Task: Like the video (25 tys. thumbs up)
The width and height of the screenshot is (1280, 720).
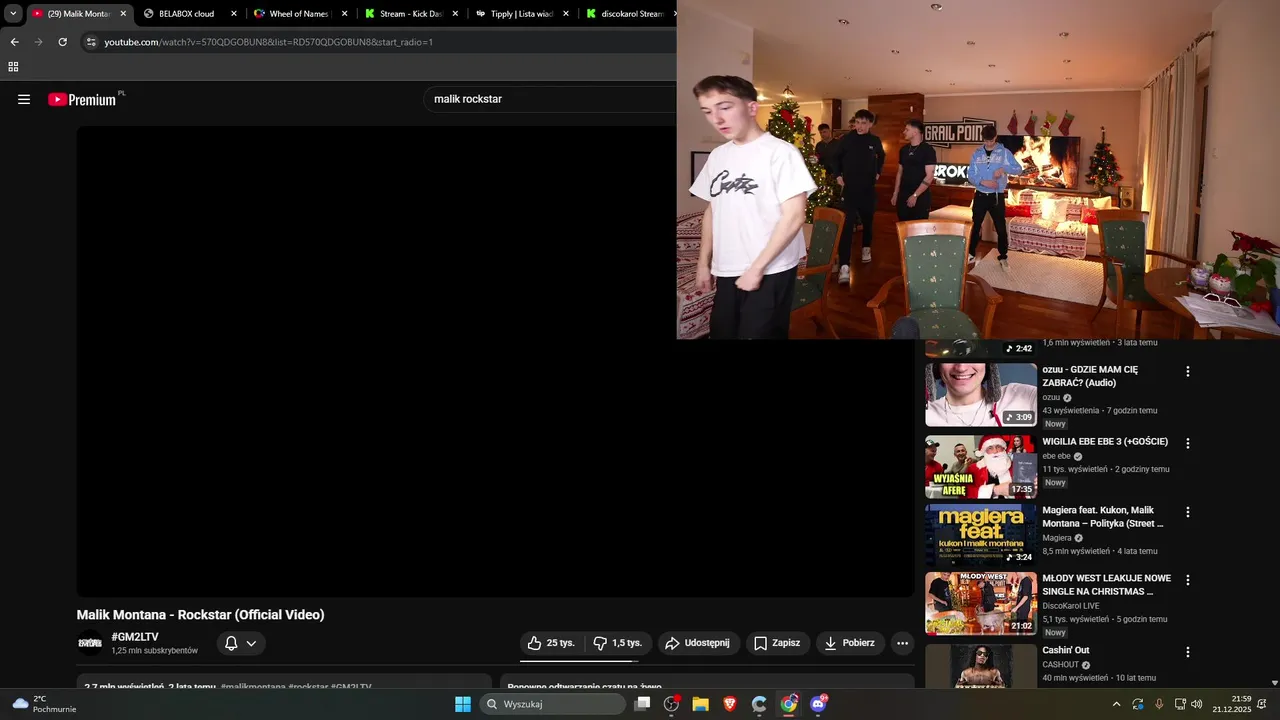Action: click(551, 643)
